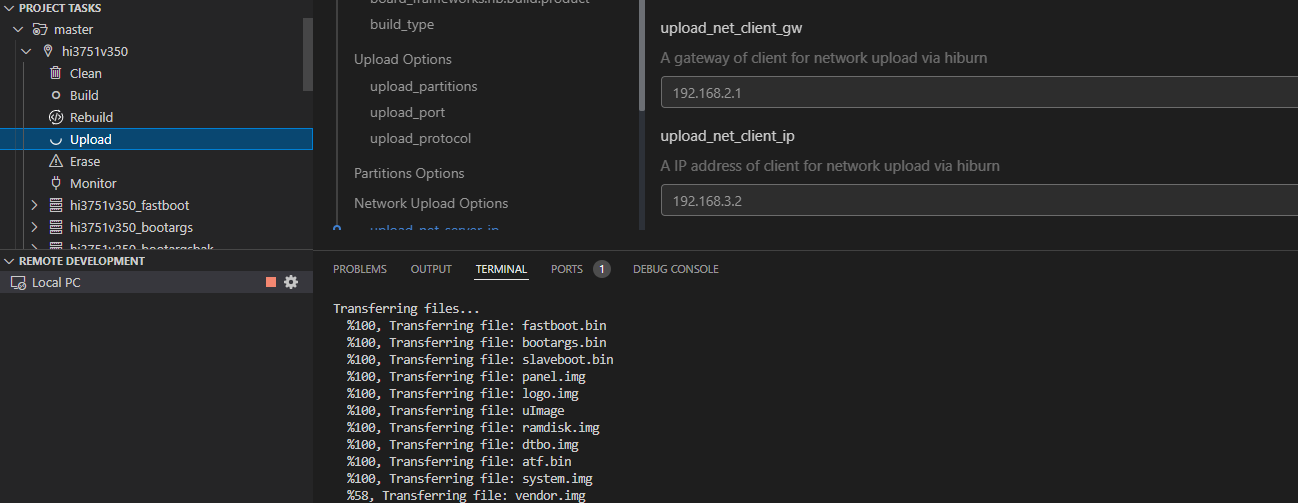Click the Monitor plug icon

(x=56, y=183)
